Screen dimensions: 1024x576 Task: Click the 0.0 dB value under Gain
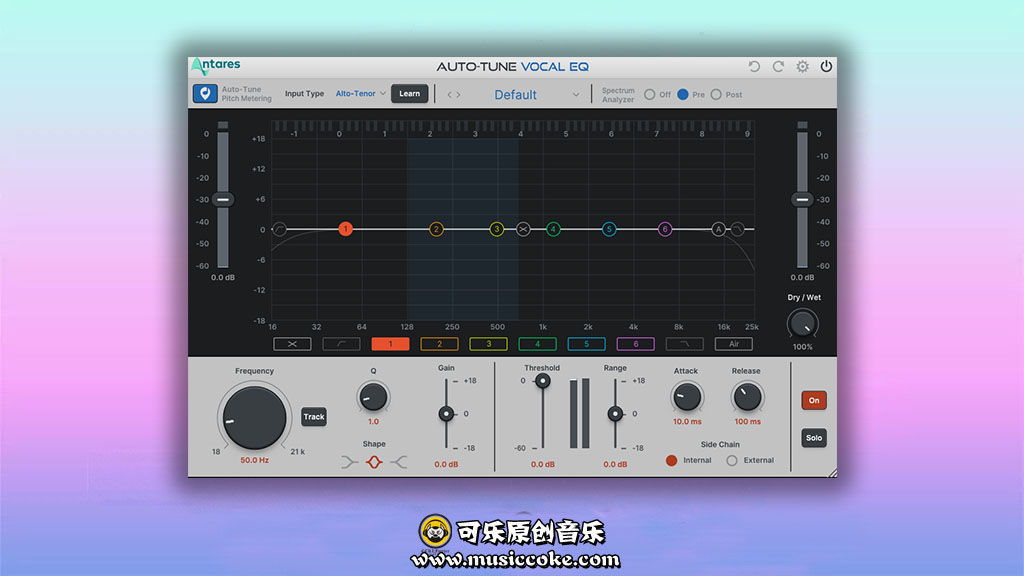coord(446,465)
